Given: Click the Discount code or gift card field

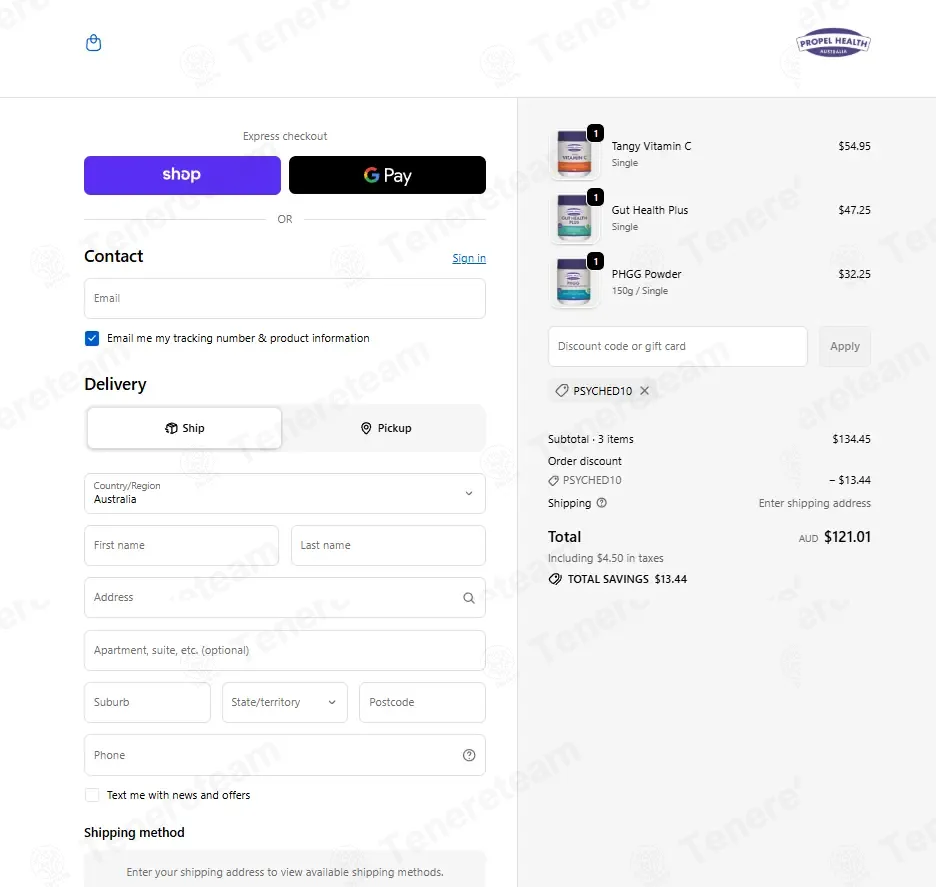Looking at the screenshot, I should pyautogui.click(x=678, y=346).
